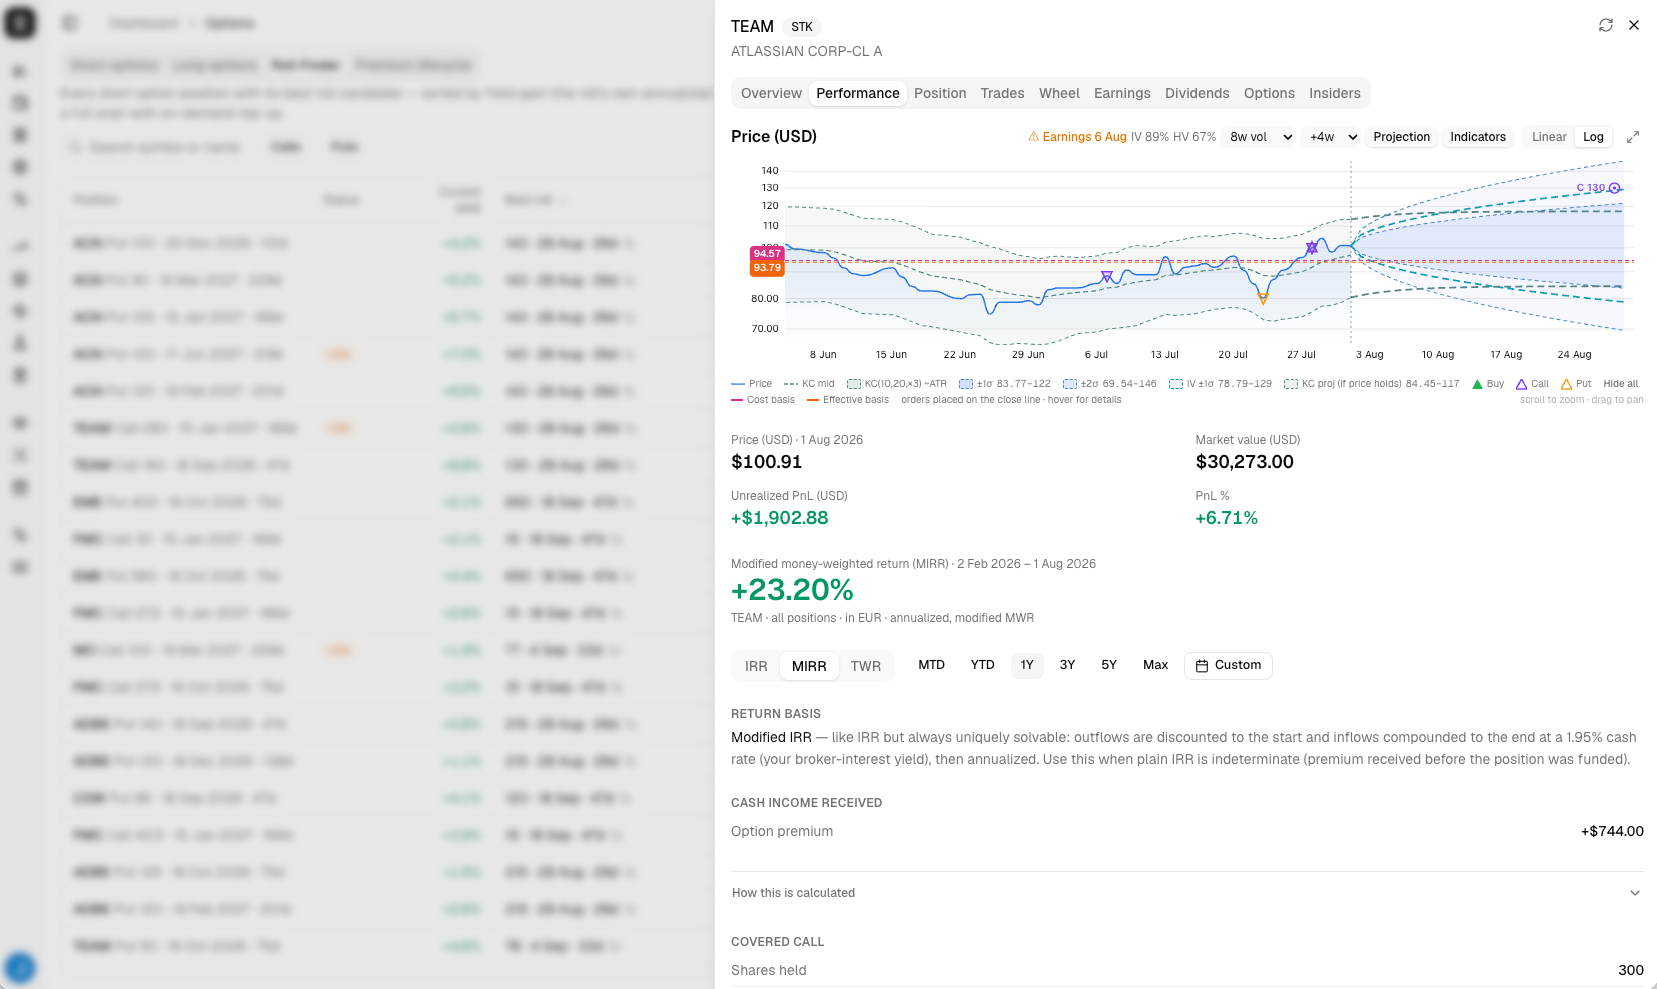Screen dimensions: 1657x989
Task: Open the 8w vol dropdown
Action: coord(1260,137)
